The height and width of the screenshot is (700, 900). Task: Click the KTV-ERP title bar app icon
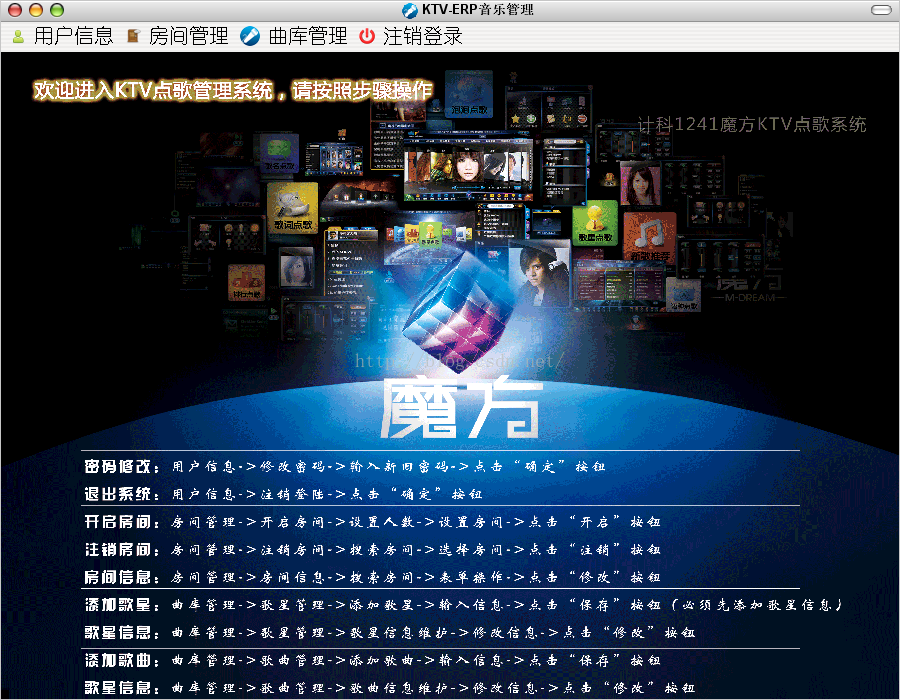(410, 10)
